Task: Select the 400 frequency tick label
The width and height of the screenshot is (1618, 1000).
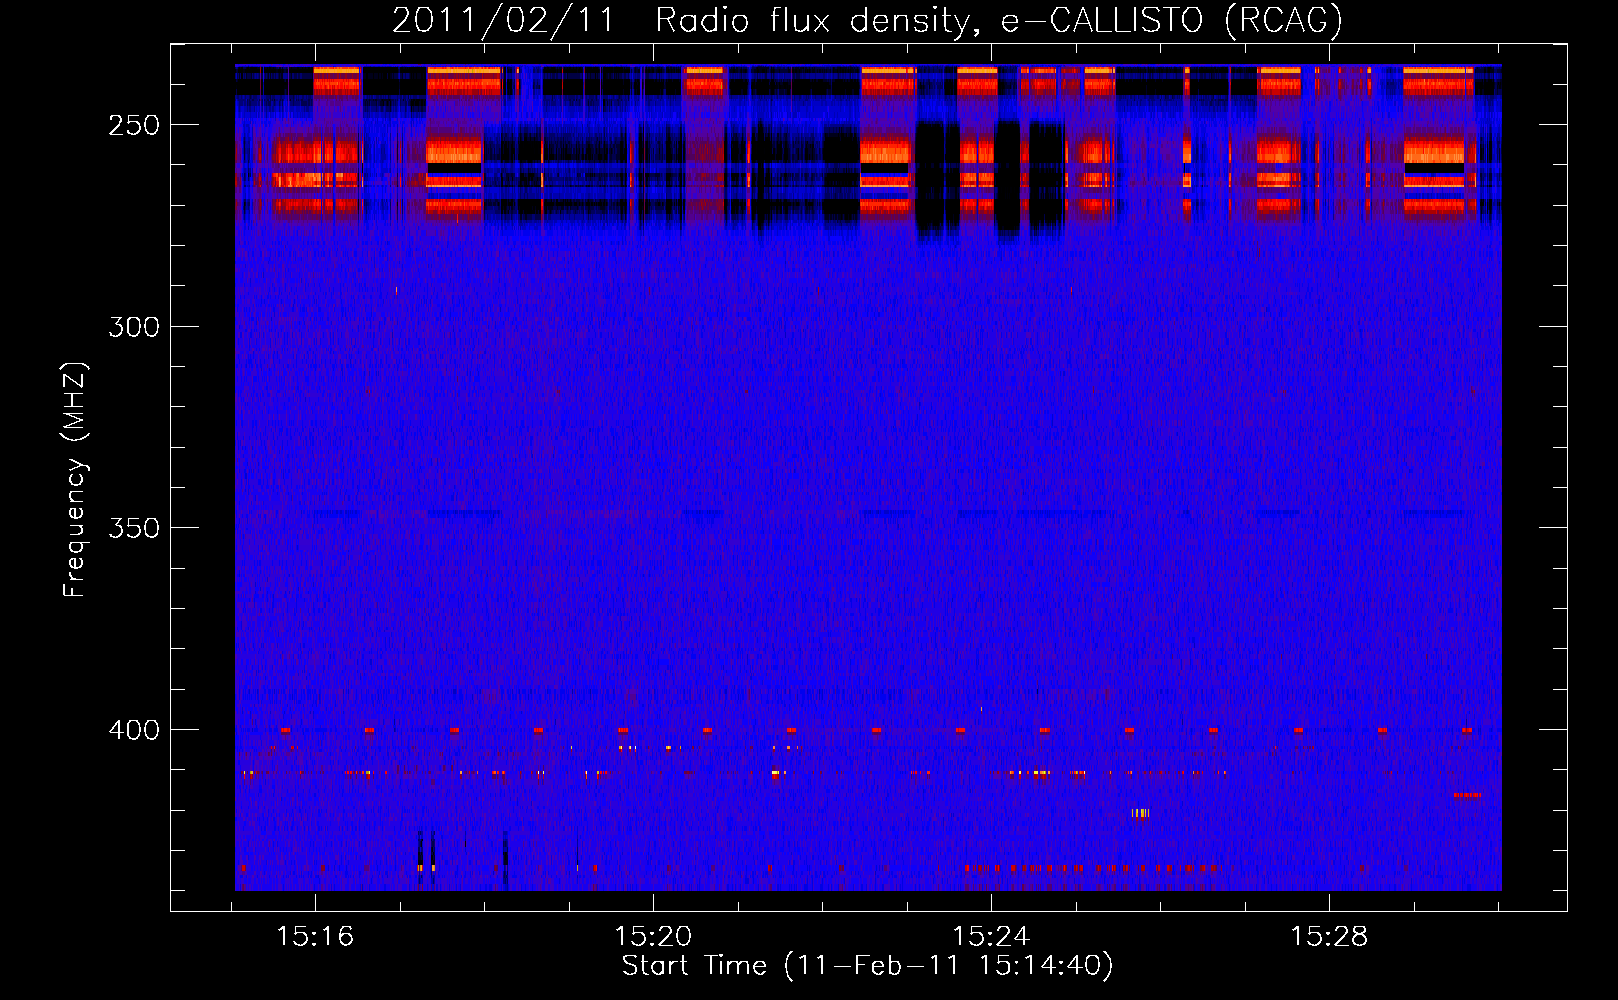Action: pyautogui.click(x=134, y=730)
